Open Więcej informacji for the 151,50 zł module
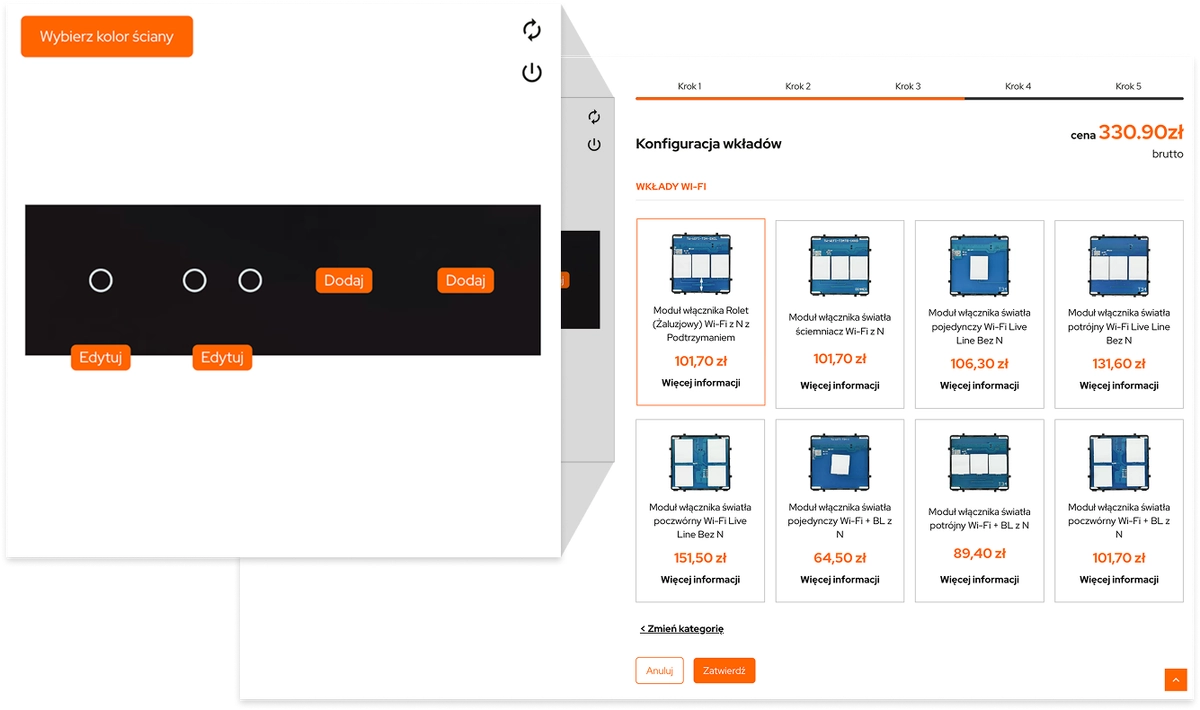Screen dimensions: 1200x710 tap(700, 580)
